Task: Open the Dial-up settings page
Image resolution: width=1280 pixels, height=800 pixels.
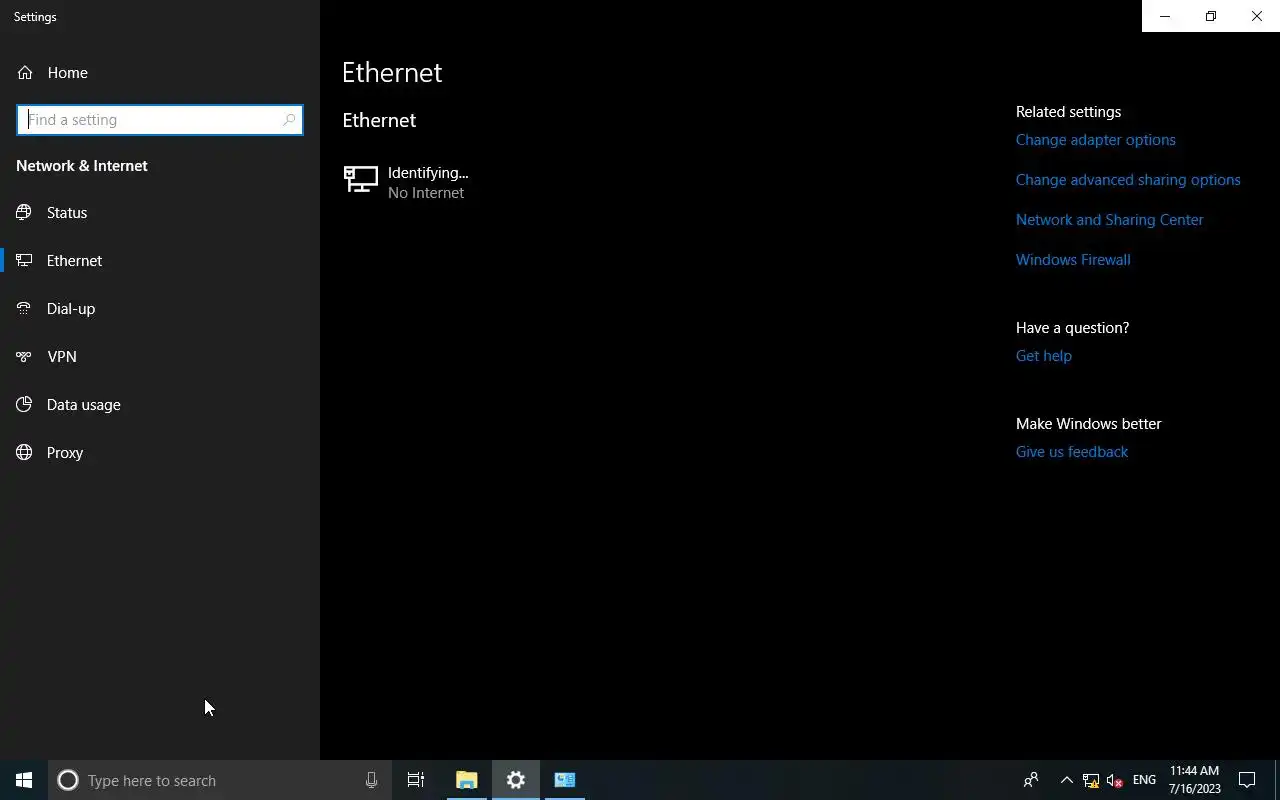Action: pyautogui.click(x=160, y=308)
